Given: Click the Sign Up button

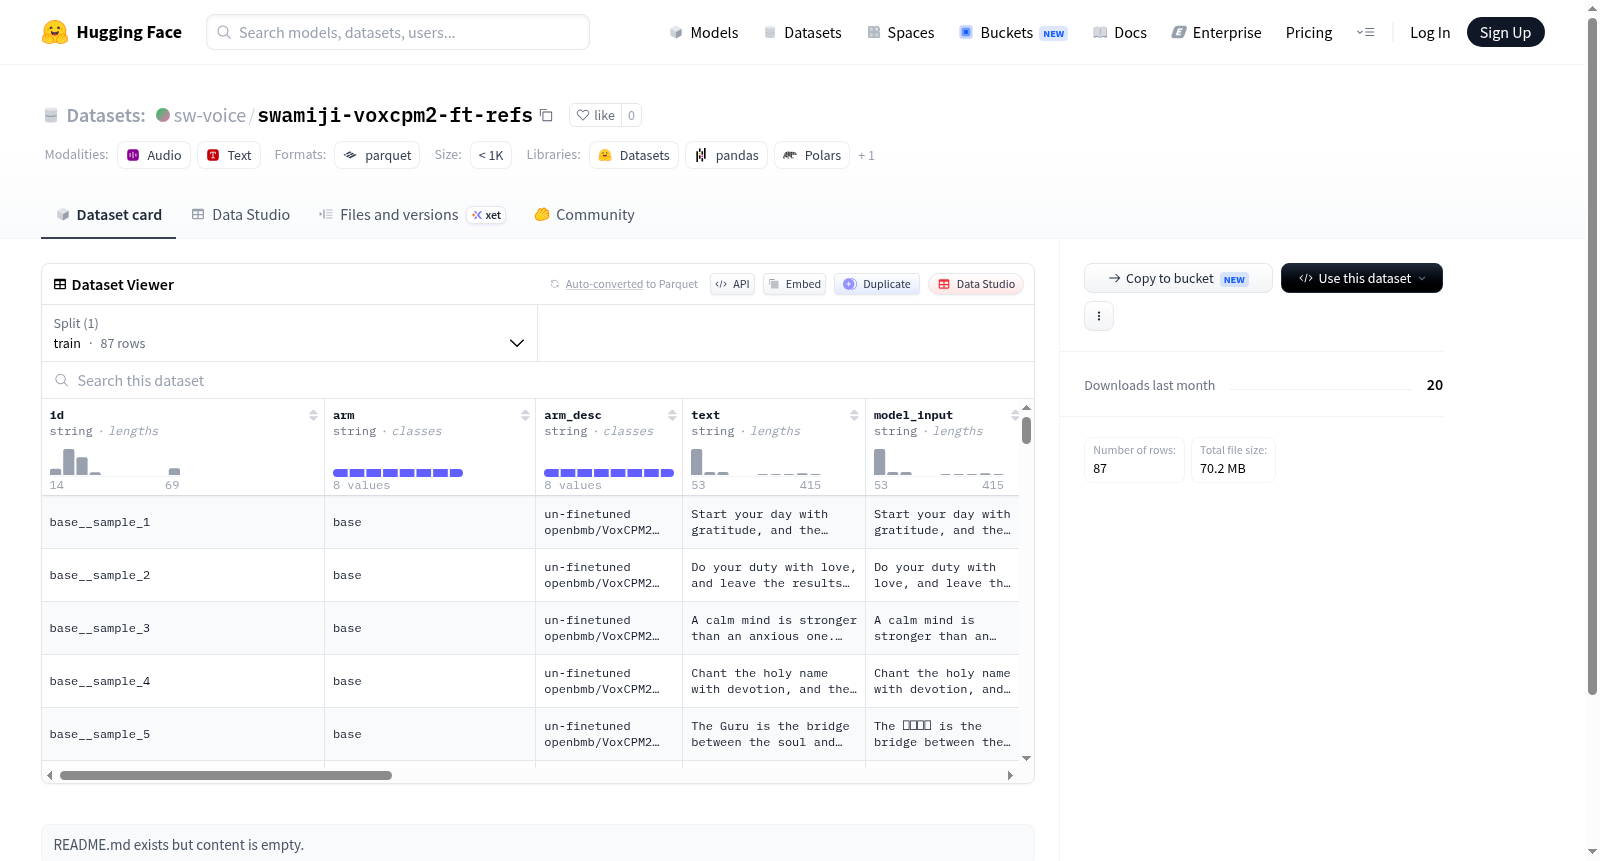Looking at the screenshot, I should [x=1505, y=32].
